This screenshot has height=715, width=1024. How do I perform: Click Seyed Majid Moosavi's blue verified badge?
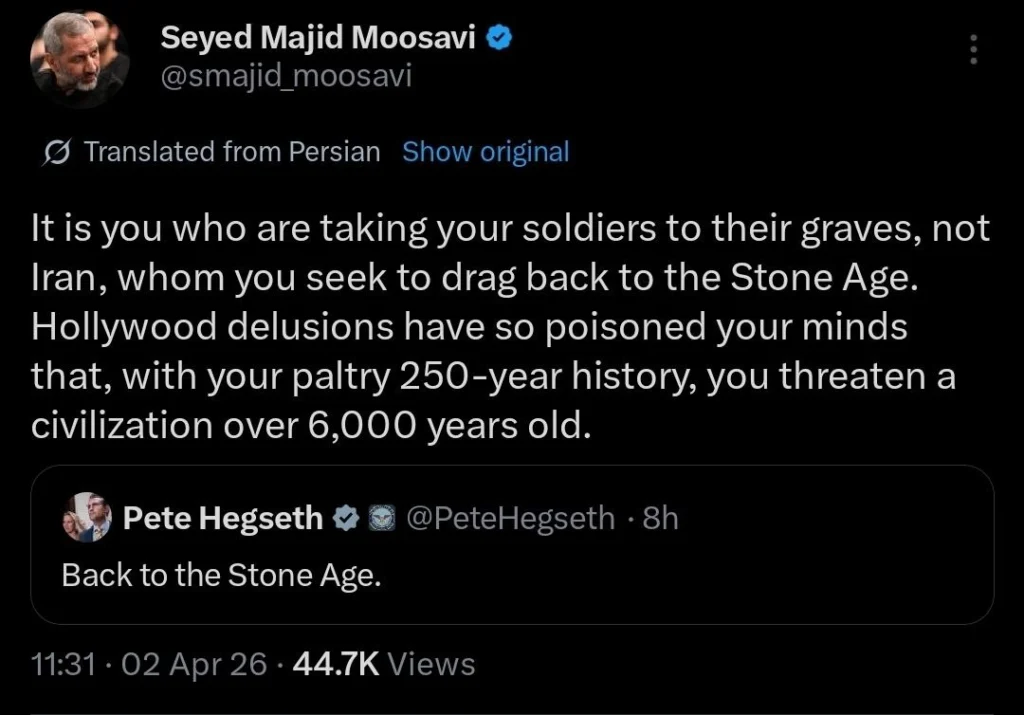click(500, 39)
